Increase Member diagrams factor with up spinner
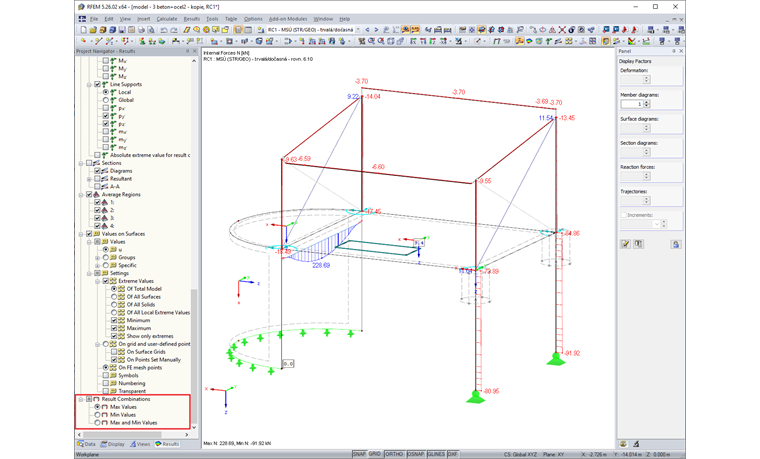This screenshot has height=459, width=760. (647, 102)
